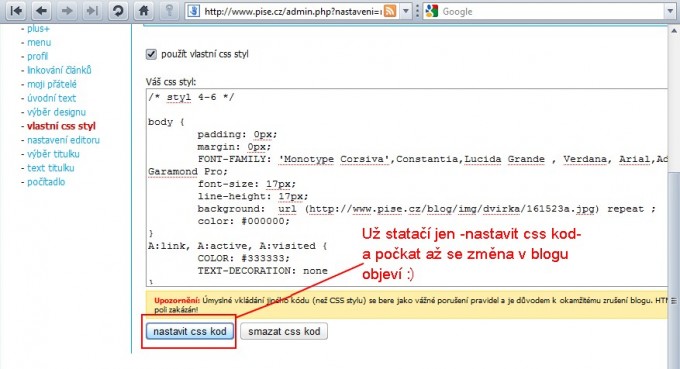This screenshot has width=680, height=369.
Task: Open 'linkování článků' sidebar link
Action: tap(59, 70)
